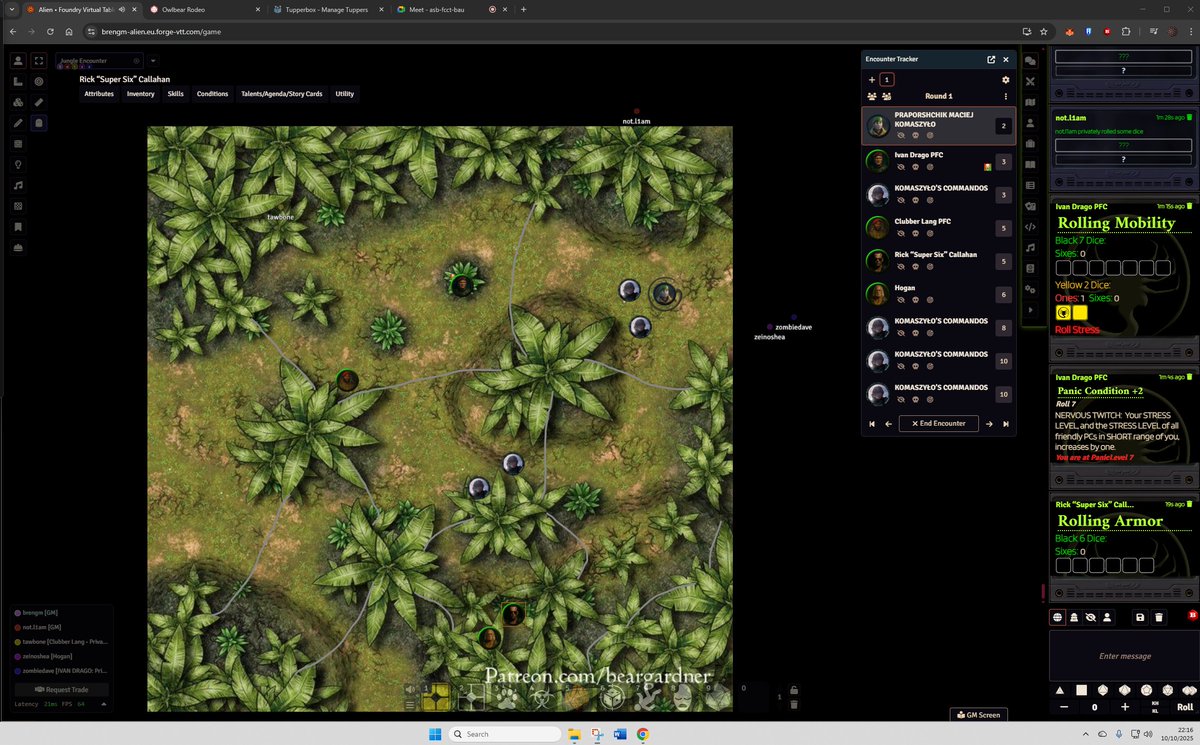Ping Clubber Lang PFC combatant token
Screen dimensions: 1200x745
click(x=929, y=235)
